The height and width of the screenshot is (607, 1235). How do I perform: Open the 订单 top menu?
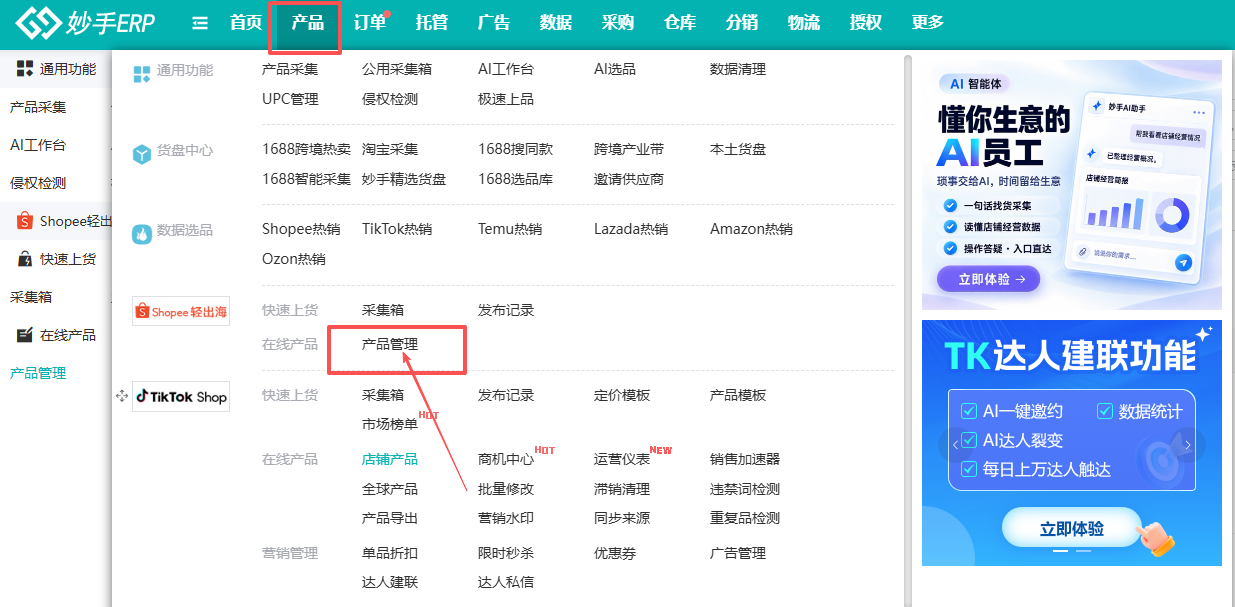click(370, 23)
